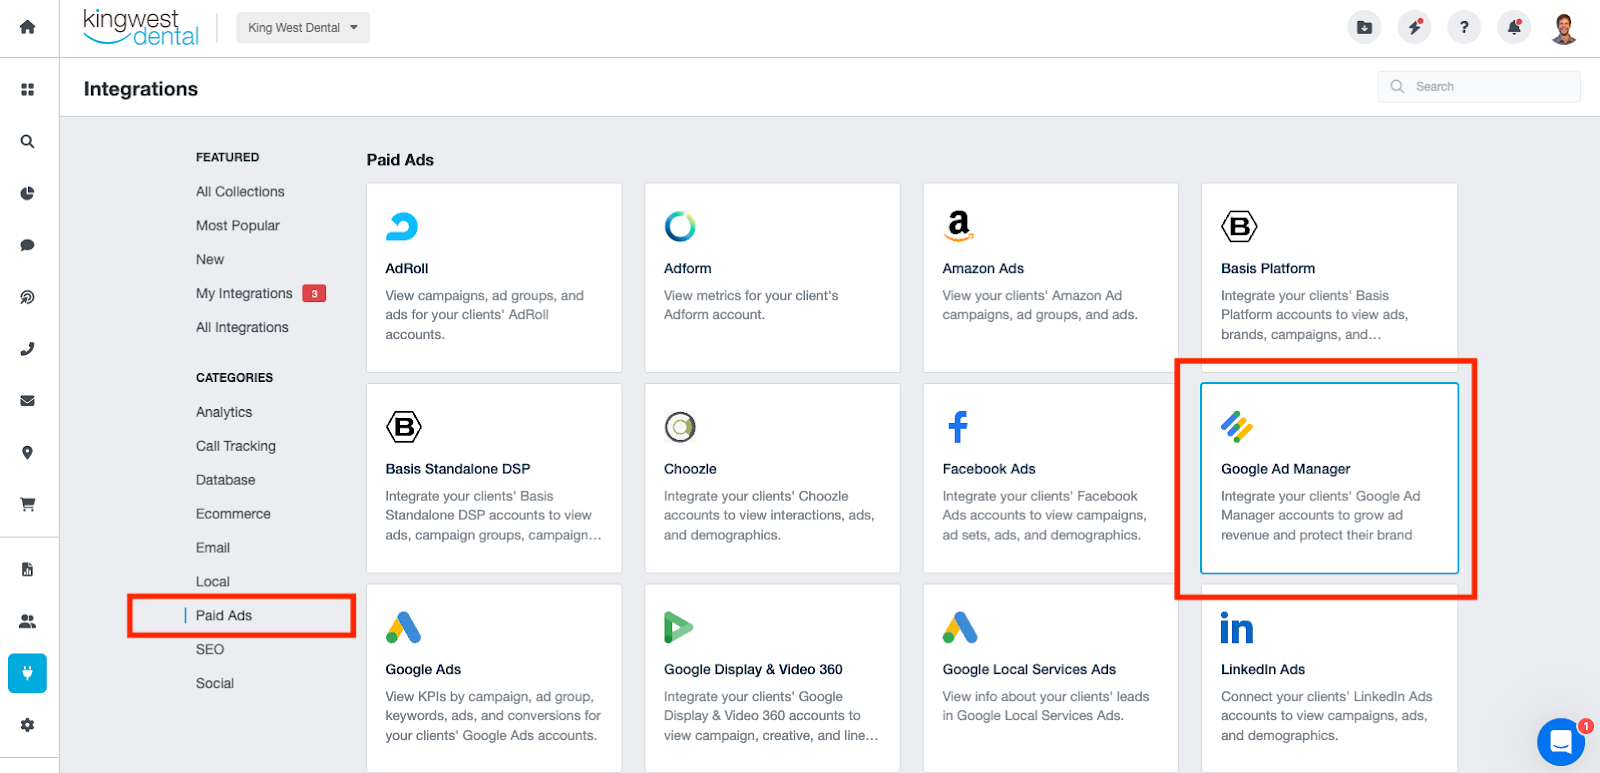Open the pie chart reports icon
Viewport: 1600px width, 773px height.
(28, 193)
